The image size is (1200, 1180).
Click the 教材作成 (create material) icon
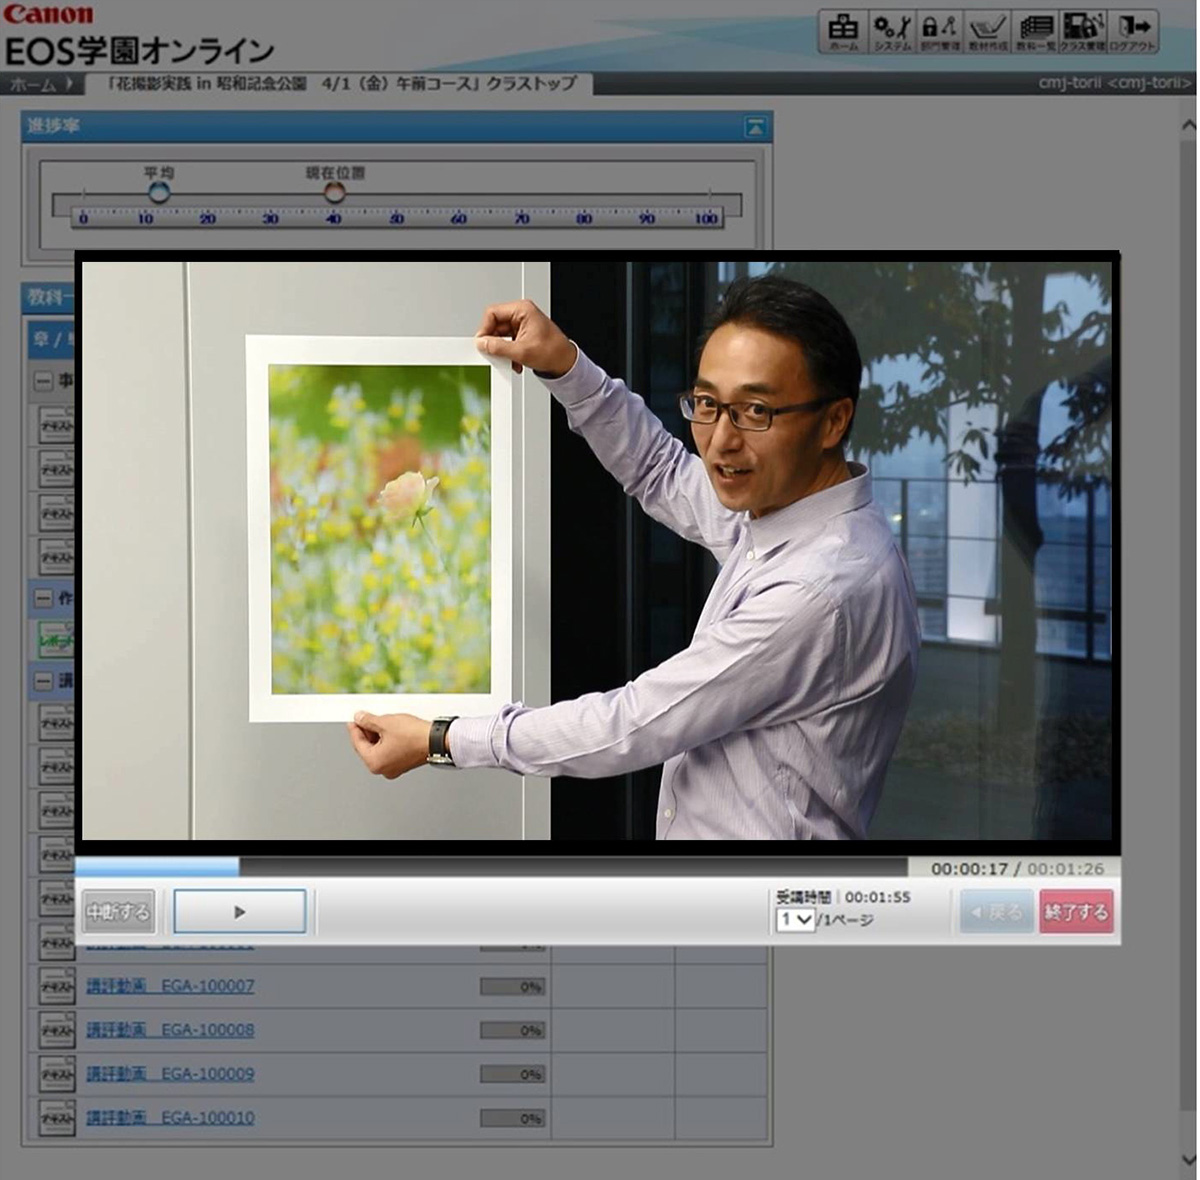tap(987, 31)
